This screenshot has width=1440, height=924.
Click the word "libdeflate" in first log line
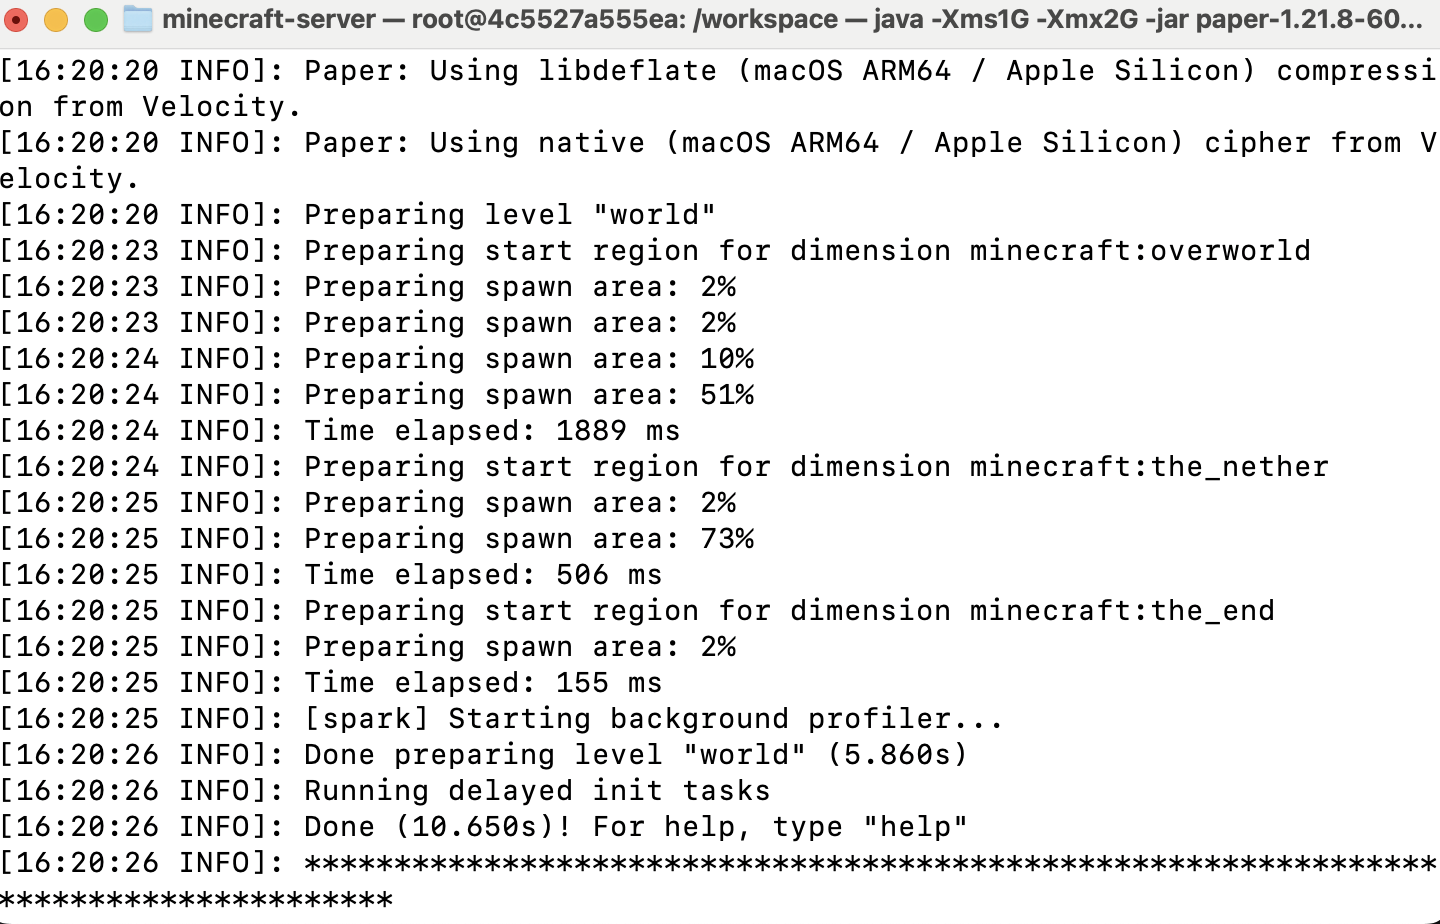click(627, 71)
